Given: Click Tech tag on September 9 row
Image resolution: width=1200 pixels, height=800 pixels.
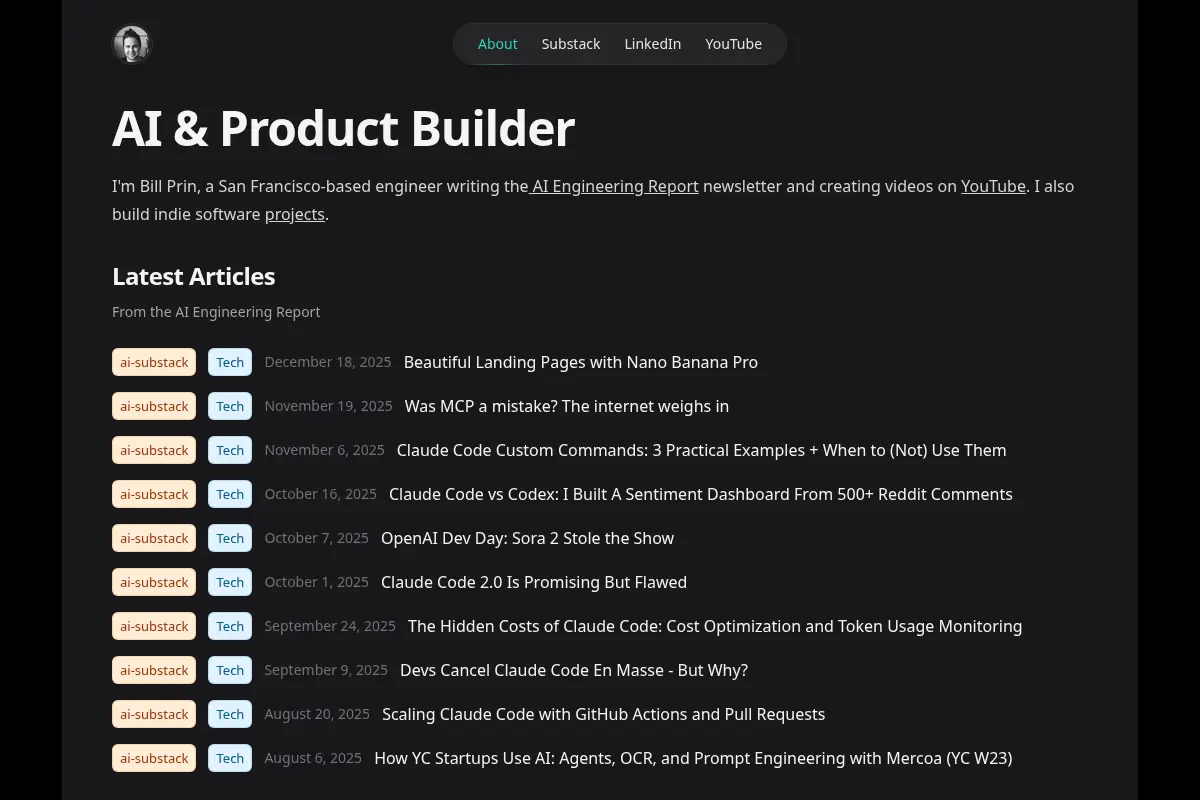Looking at the screenshot, I should click(230, 670).
